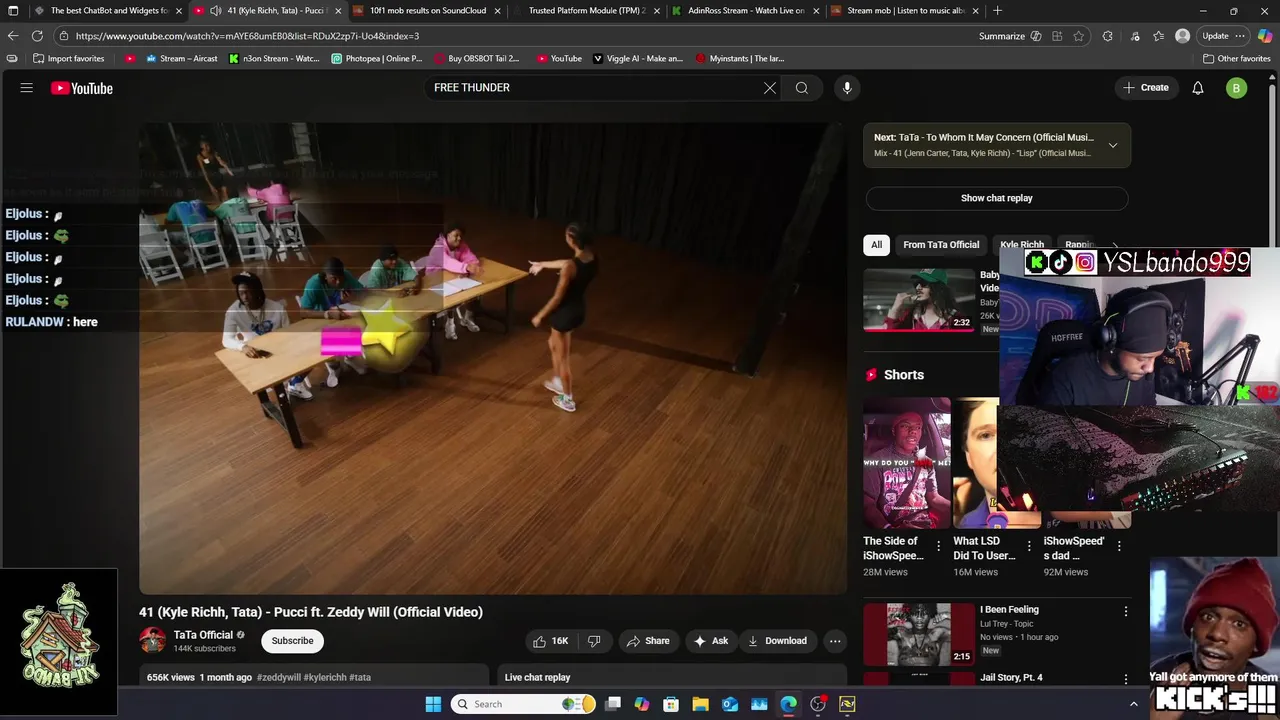1280x720 pixels.
Task: Open Other favorites folder
Action: tap(1237, 59)
